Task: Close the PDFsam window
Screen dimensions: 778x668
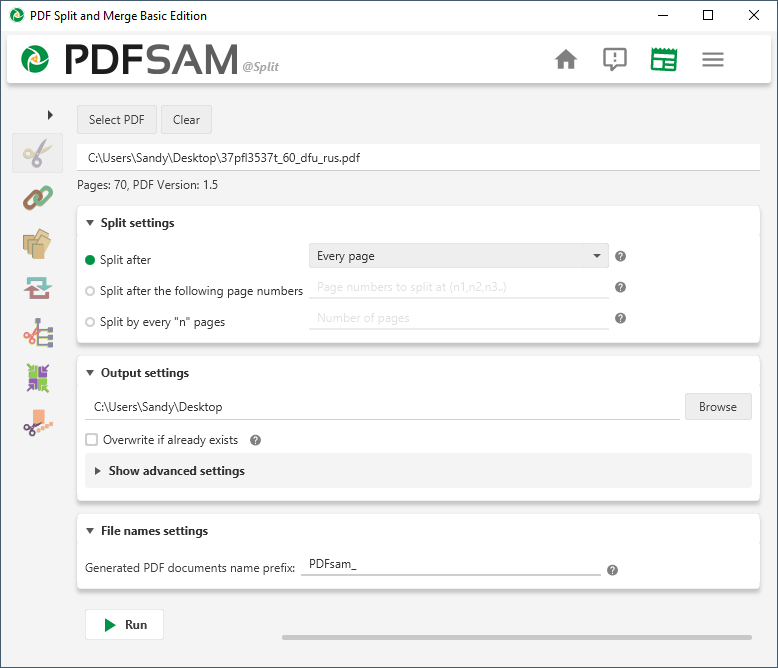Action: click(x=754, y=15)
